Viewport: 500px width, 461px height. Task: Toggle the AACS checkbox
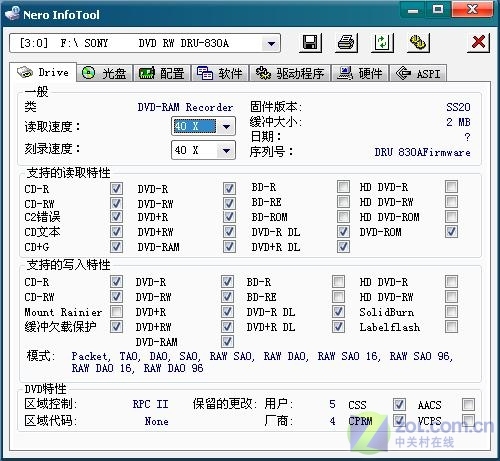[x=468, y=404]
